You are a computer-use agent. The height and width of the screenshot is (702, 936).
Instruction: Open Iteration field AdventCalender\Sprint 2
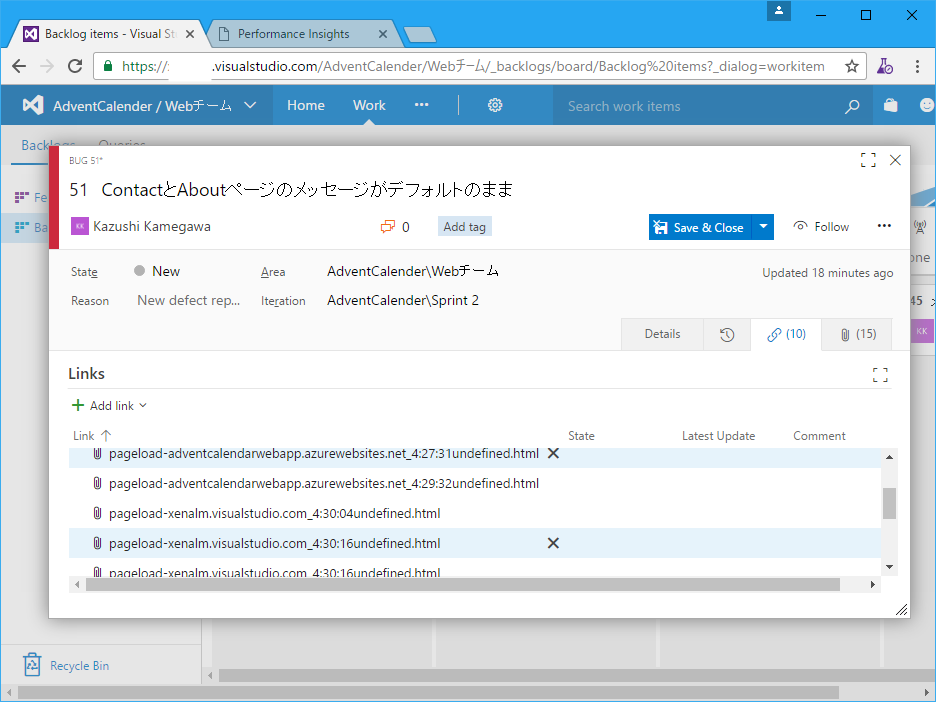coord(403,301)
